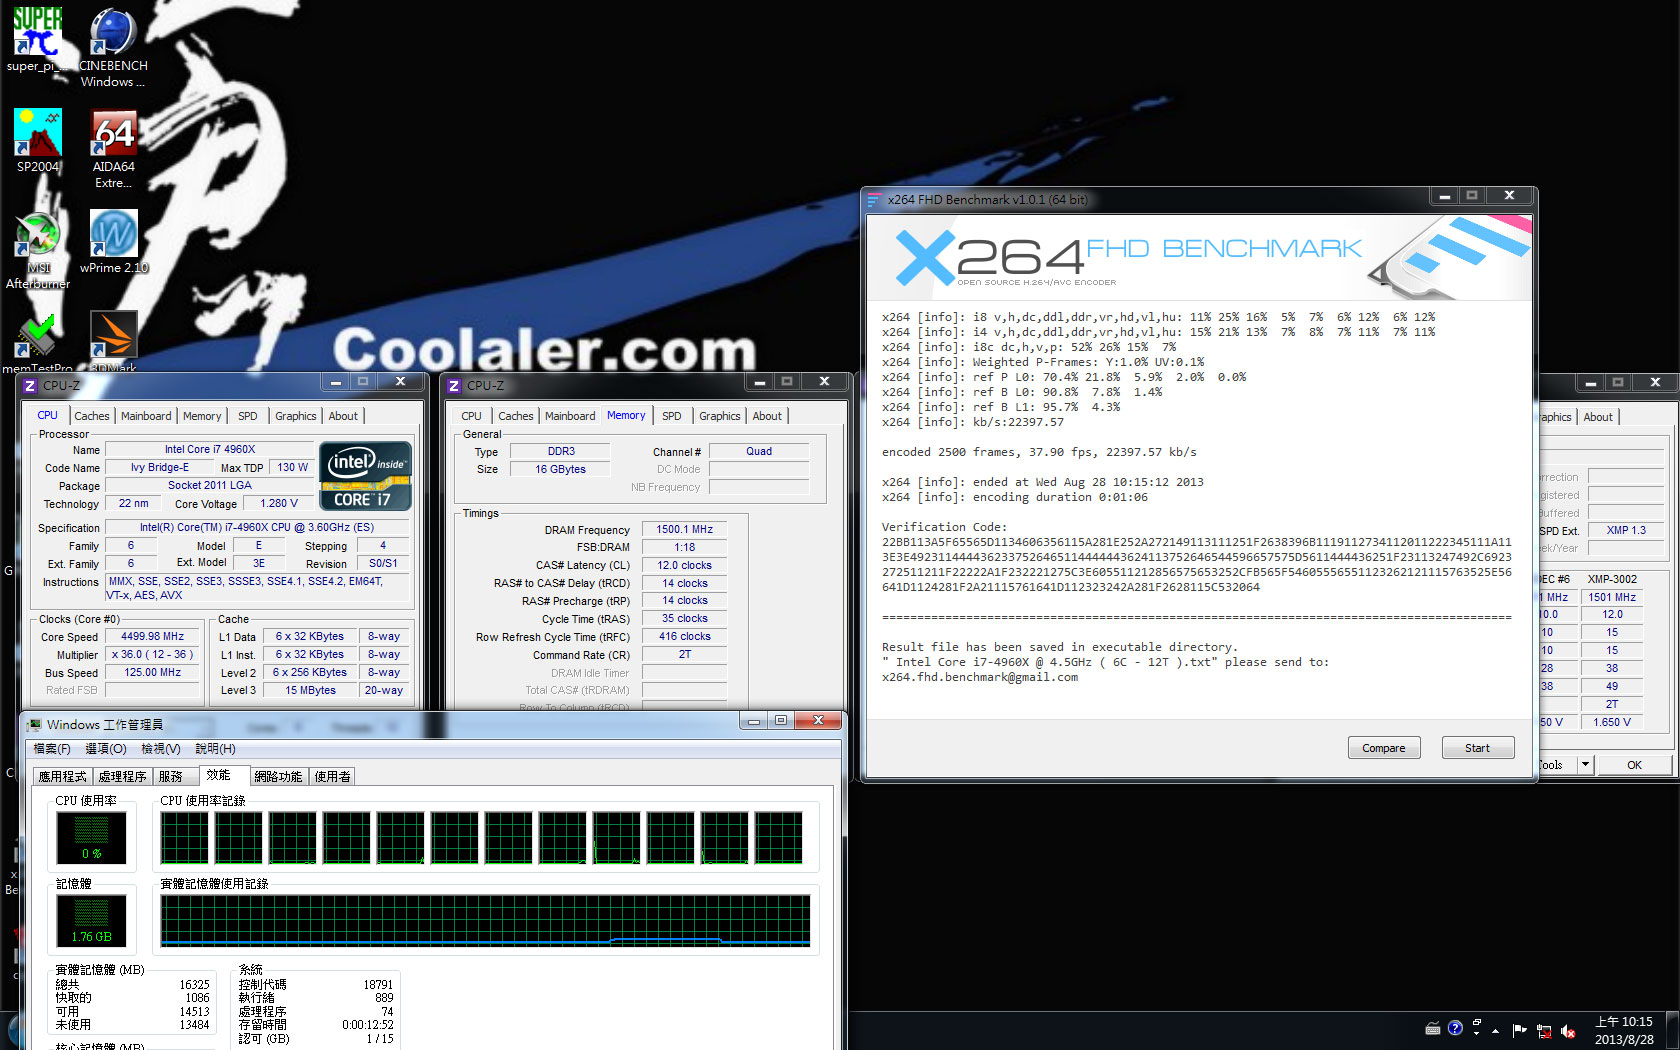Click the Show desktop button on the taskbar
This screenshot has width=1680, height=1050.
[x=1672, y=1030]
